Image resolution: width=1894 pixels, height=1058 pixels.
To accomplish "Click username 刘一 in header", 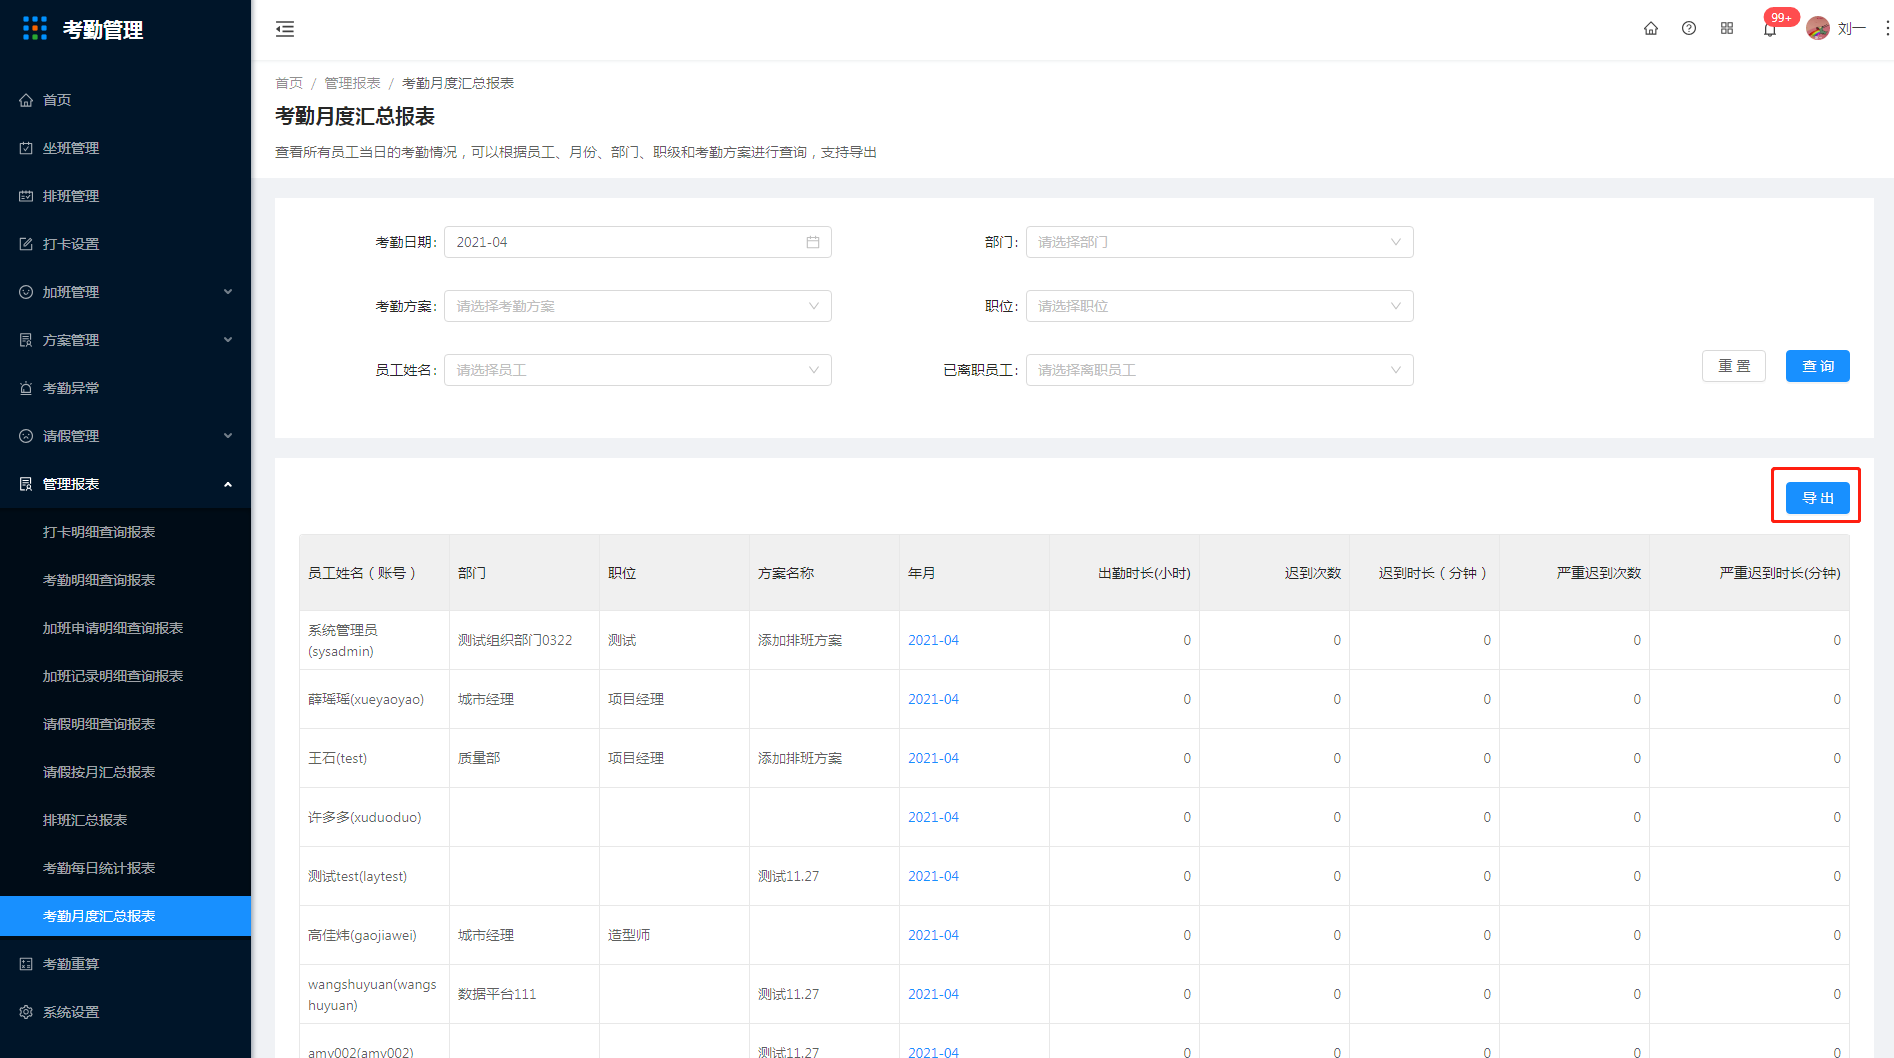I will click(x=1852, y=29).
